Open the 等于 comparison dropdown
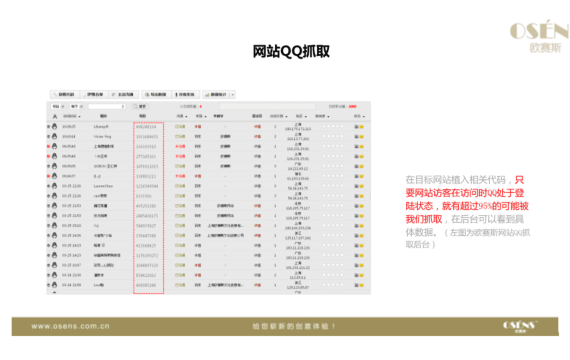 coord(77,106)
